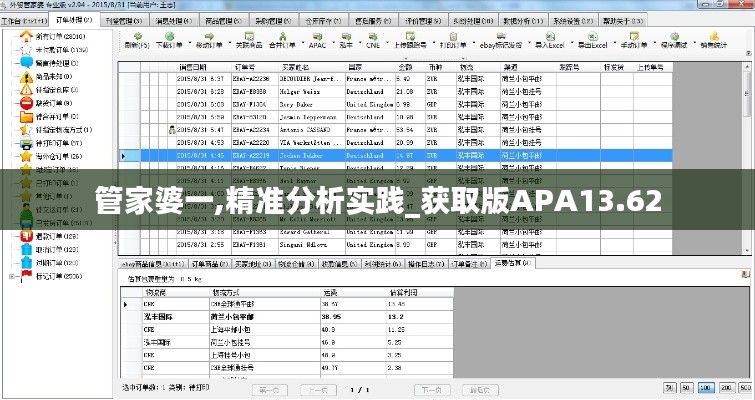Click the 导出Excel export icon
This screenshot has width=755, height=400.
point(592,37)
